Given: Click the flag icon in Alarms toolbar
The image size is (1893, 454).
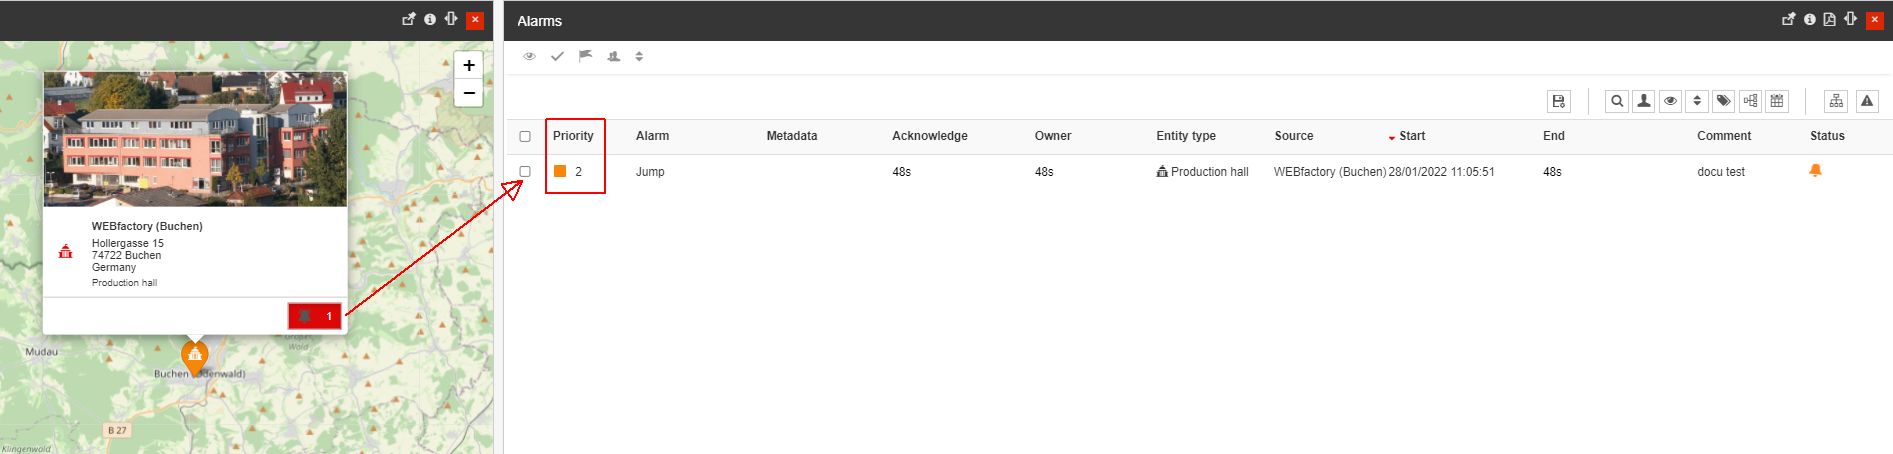Looking at the screenshot, I should click(x=585, y=56).
